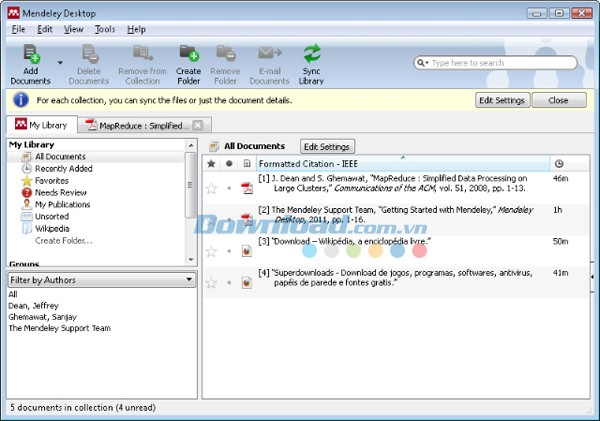Open the Add Documents dropdown arrow
600x421 pixels.
pyautogui.click(x=60, y=62)
